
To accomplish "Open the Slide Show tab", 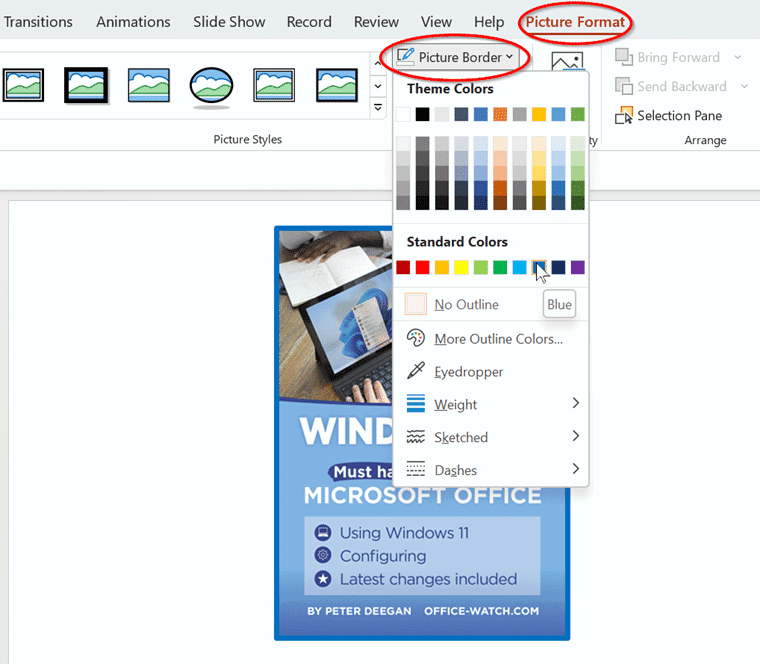I will 229,22.
